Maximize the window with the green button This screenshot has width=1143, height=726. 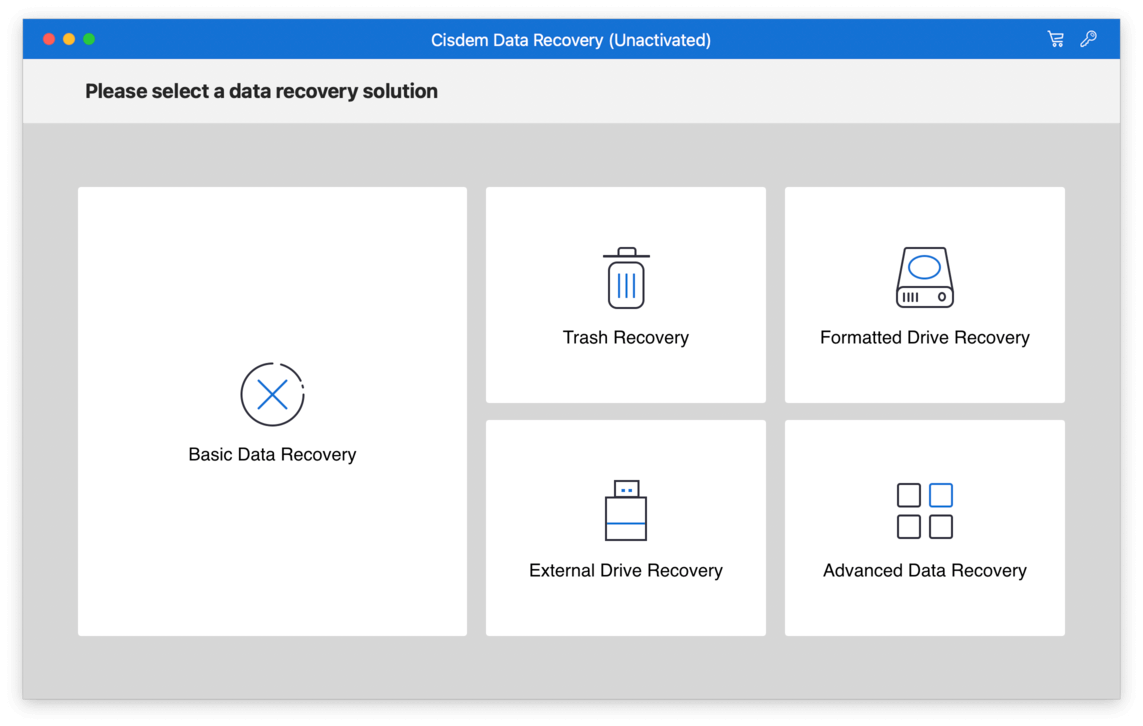click(x=89, y=39)
